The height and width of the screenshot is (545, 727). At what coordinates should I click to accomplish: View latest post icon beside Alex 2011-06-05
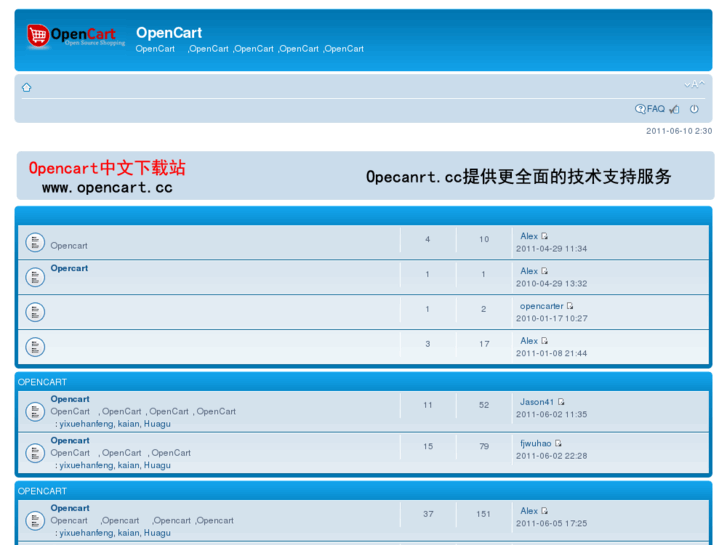point(545,511)
